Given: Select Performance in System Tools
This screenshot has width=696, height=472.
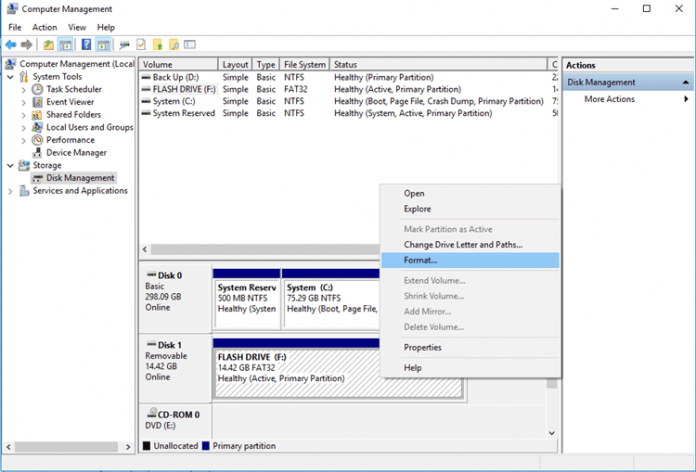Looking at the screenshot, I should coord(70,140).
